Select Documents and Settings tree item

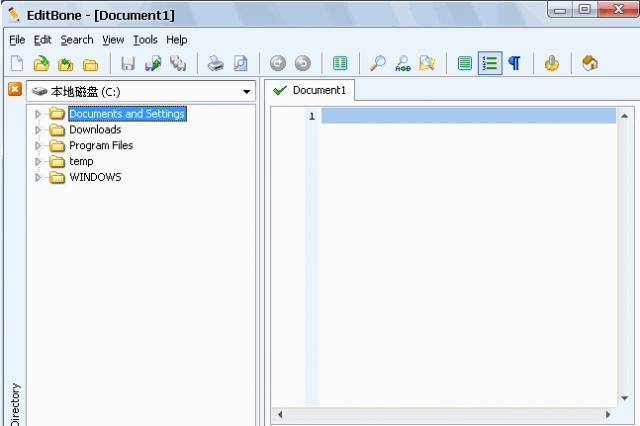(x=127, y=114)
